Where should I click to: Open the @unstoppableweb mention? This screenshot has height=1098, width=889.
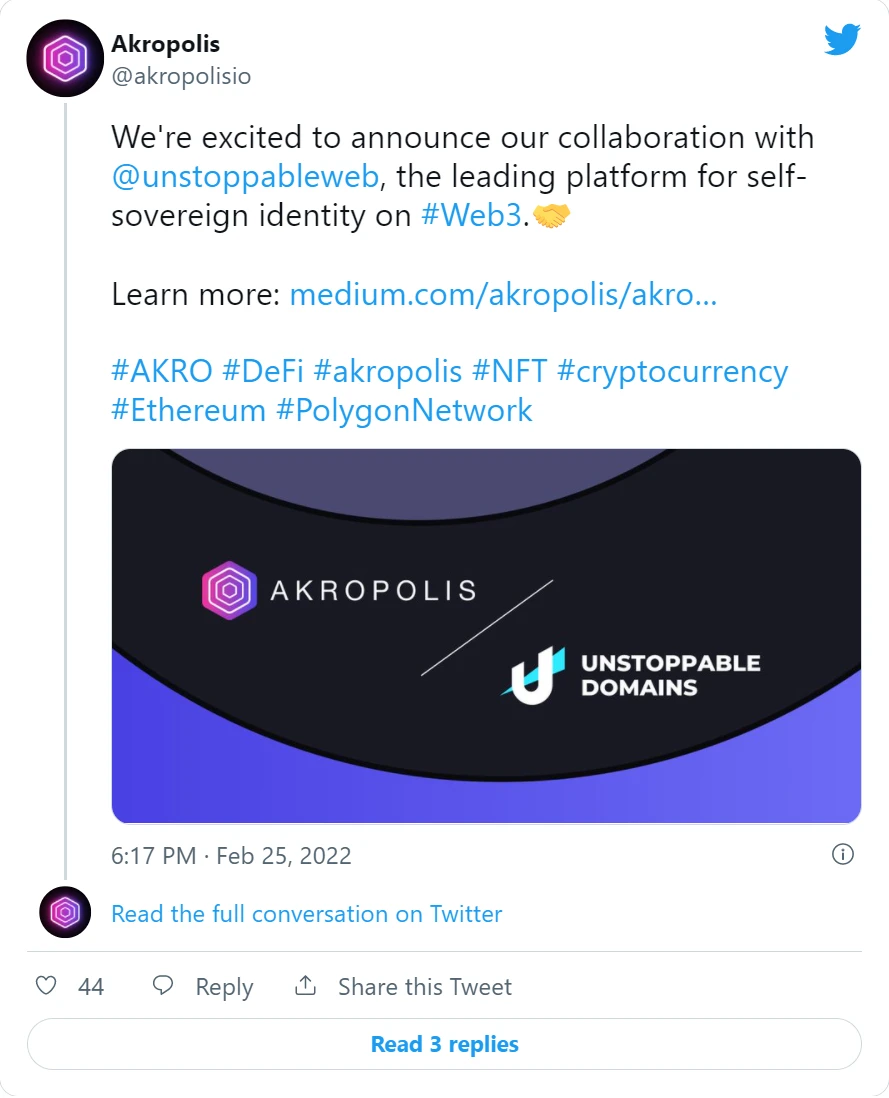coord(245,176)
